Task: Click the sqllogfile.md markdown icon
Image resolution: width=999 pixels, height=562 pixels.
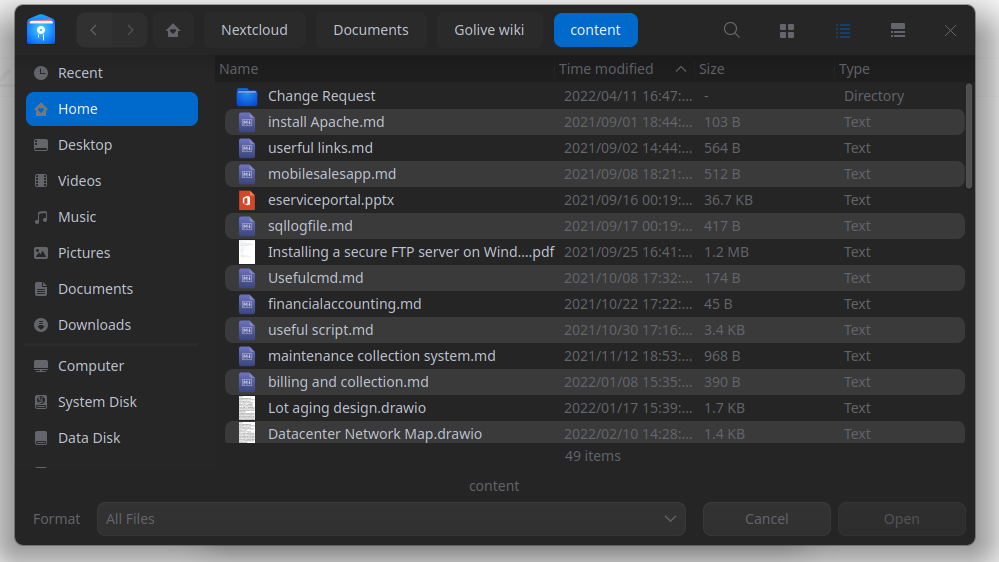Action: pos(247,226)
